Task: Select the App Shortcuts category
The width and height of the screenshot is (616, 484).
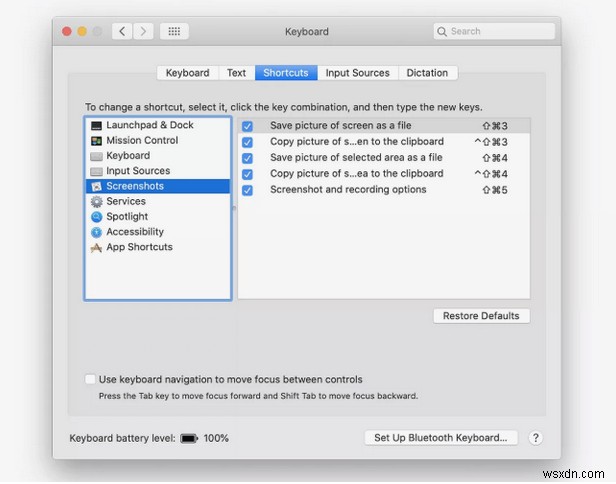Action: (x=158, y=248)
